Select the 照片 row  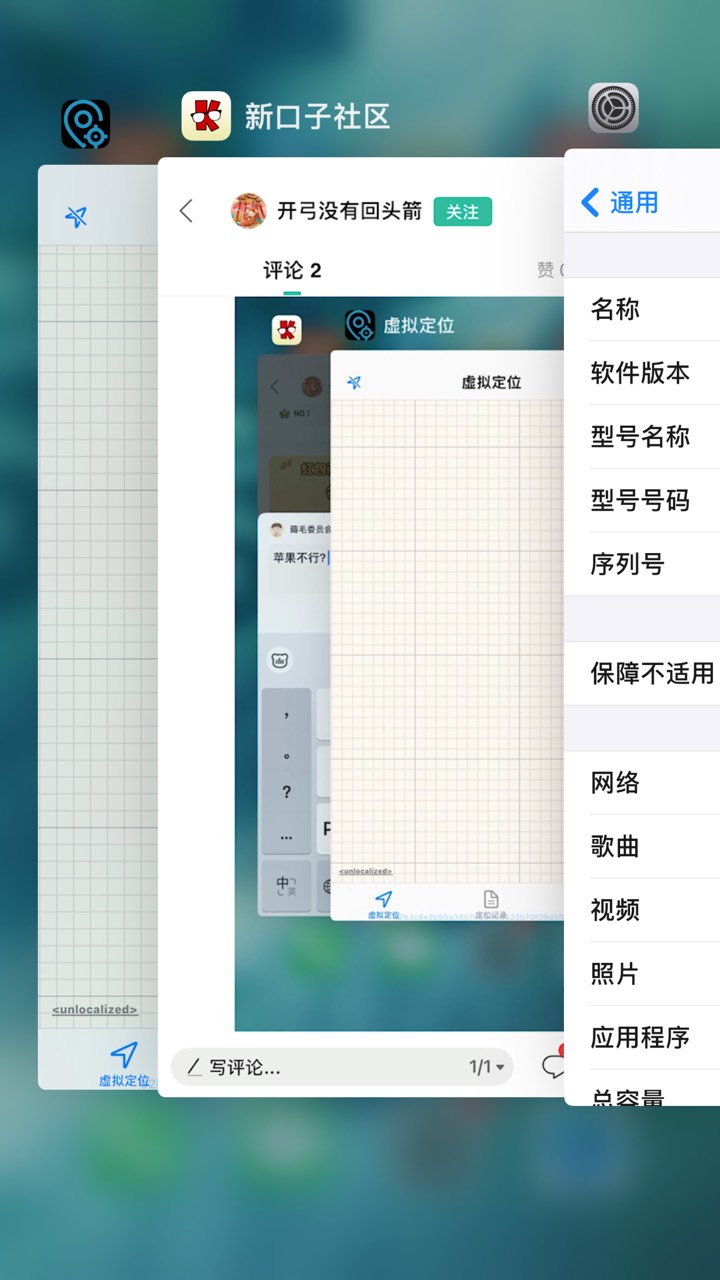pyautogui.click(x=642, y=974)
